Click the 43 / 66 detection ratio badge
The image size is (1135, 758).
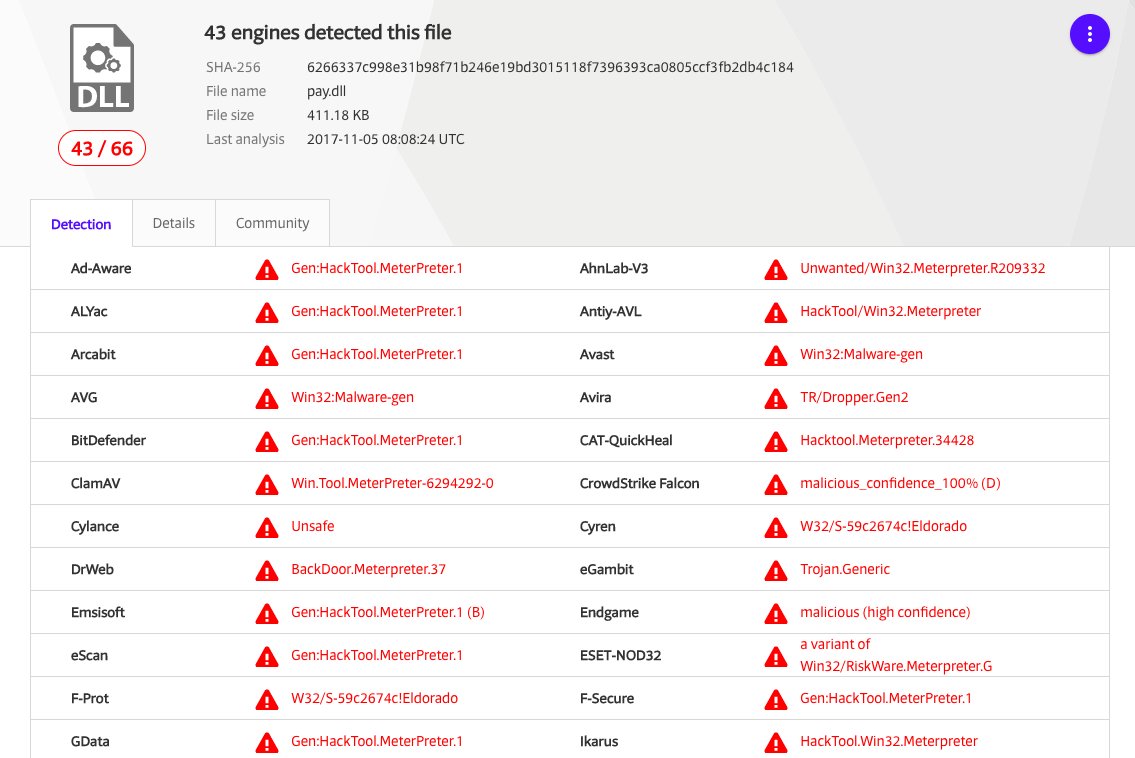click(x=102, y=148)
